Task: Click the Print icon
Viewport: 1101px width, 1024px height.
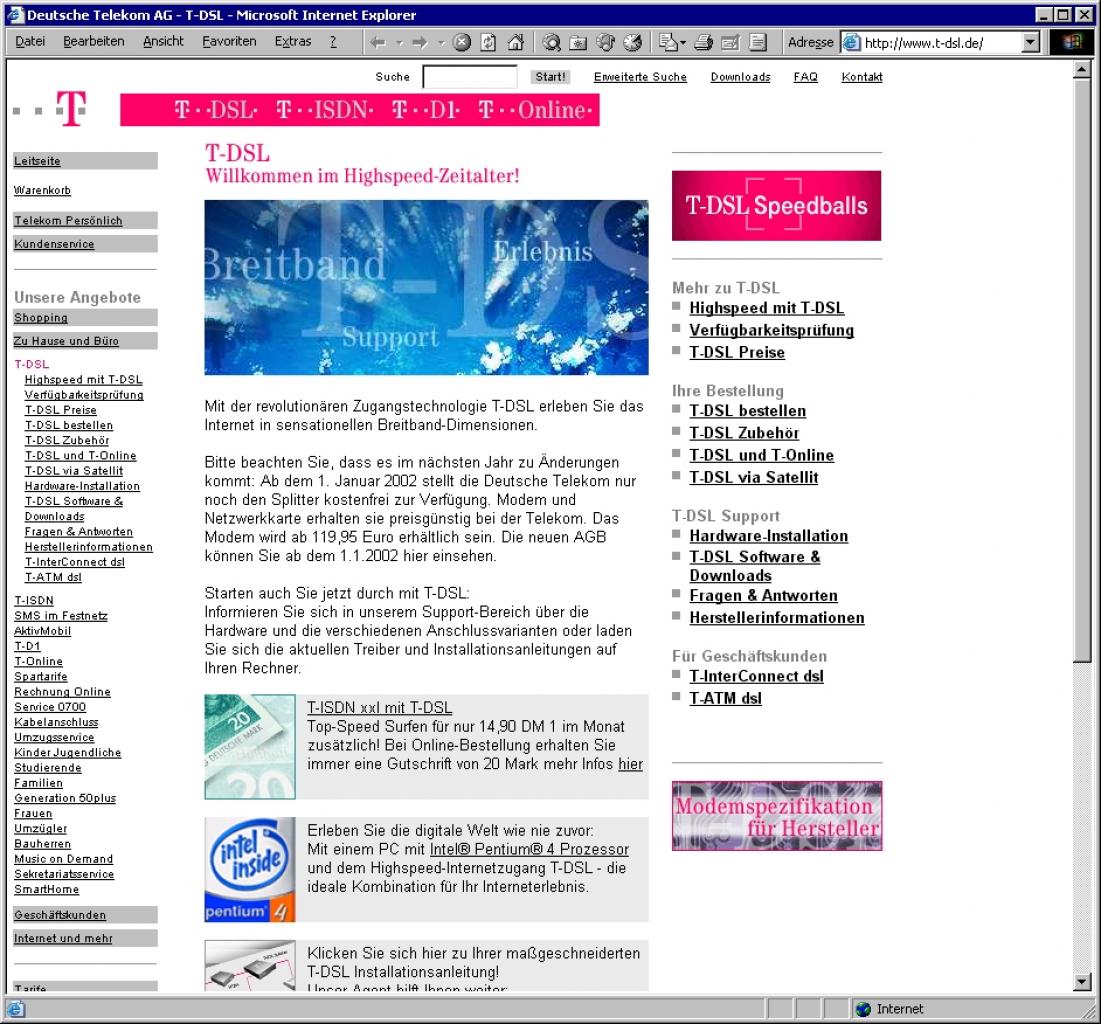Action: pos(704,43)
